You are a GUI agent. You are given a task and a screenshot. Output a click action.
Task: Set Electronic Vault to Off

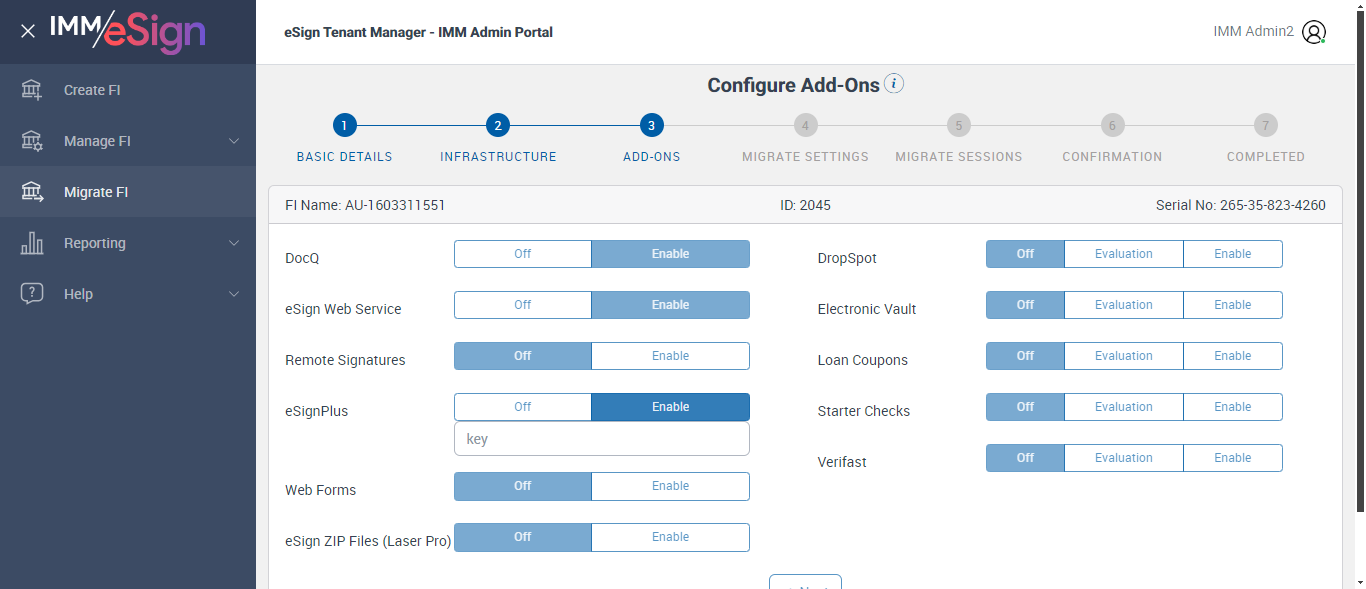point(1025,305)
